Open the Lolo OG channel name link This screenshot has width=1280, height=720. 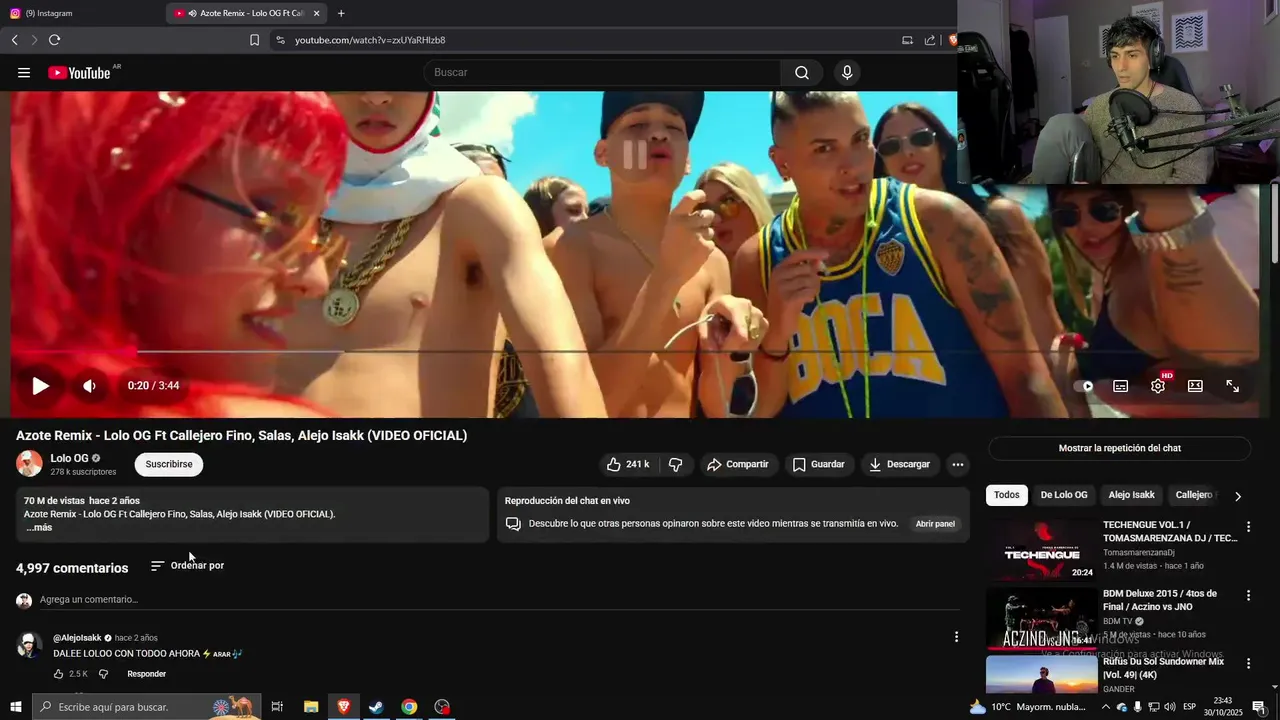[69, 458]
